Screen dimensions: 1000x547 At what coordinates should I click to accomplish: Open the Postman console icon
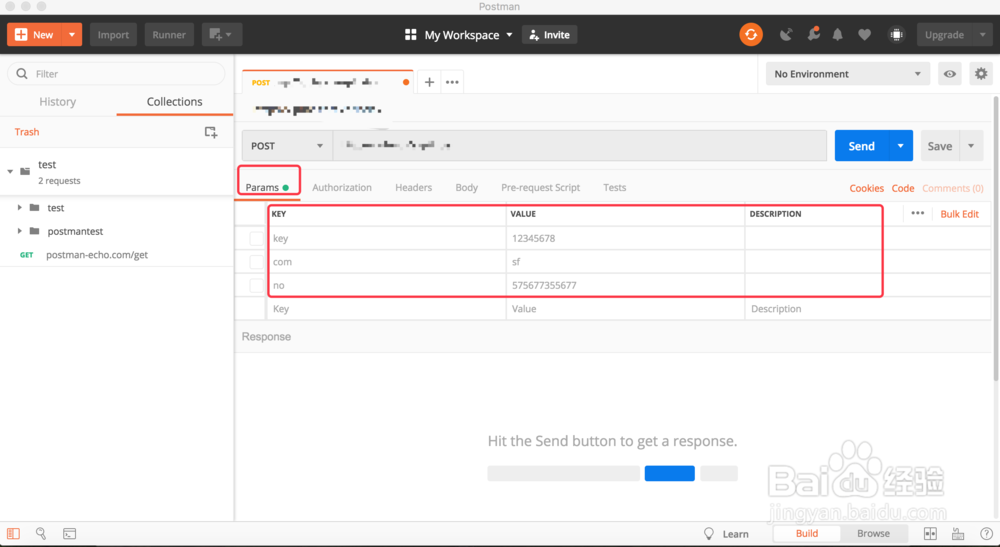click(x=70, y=534)
